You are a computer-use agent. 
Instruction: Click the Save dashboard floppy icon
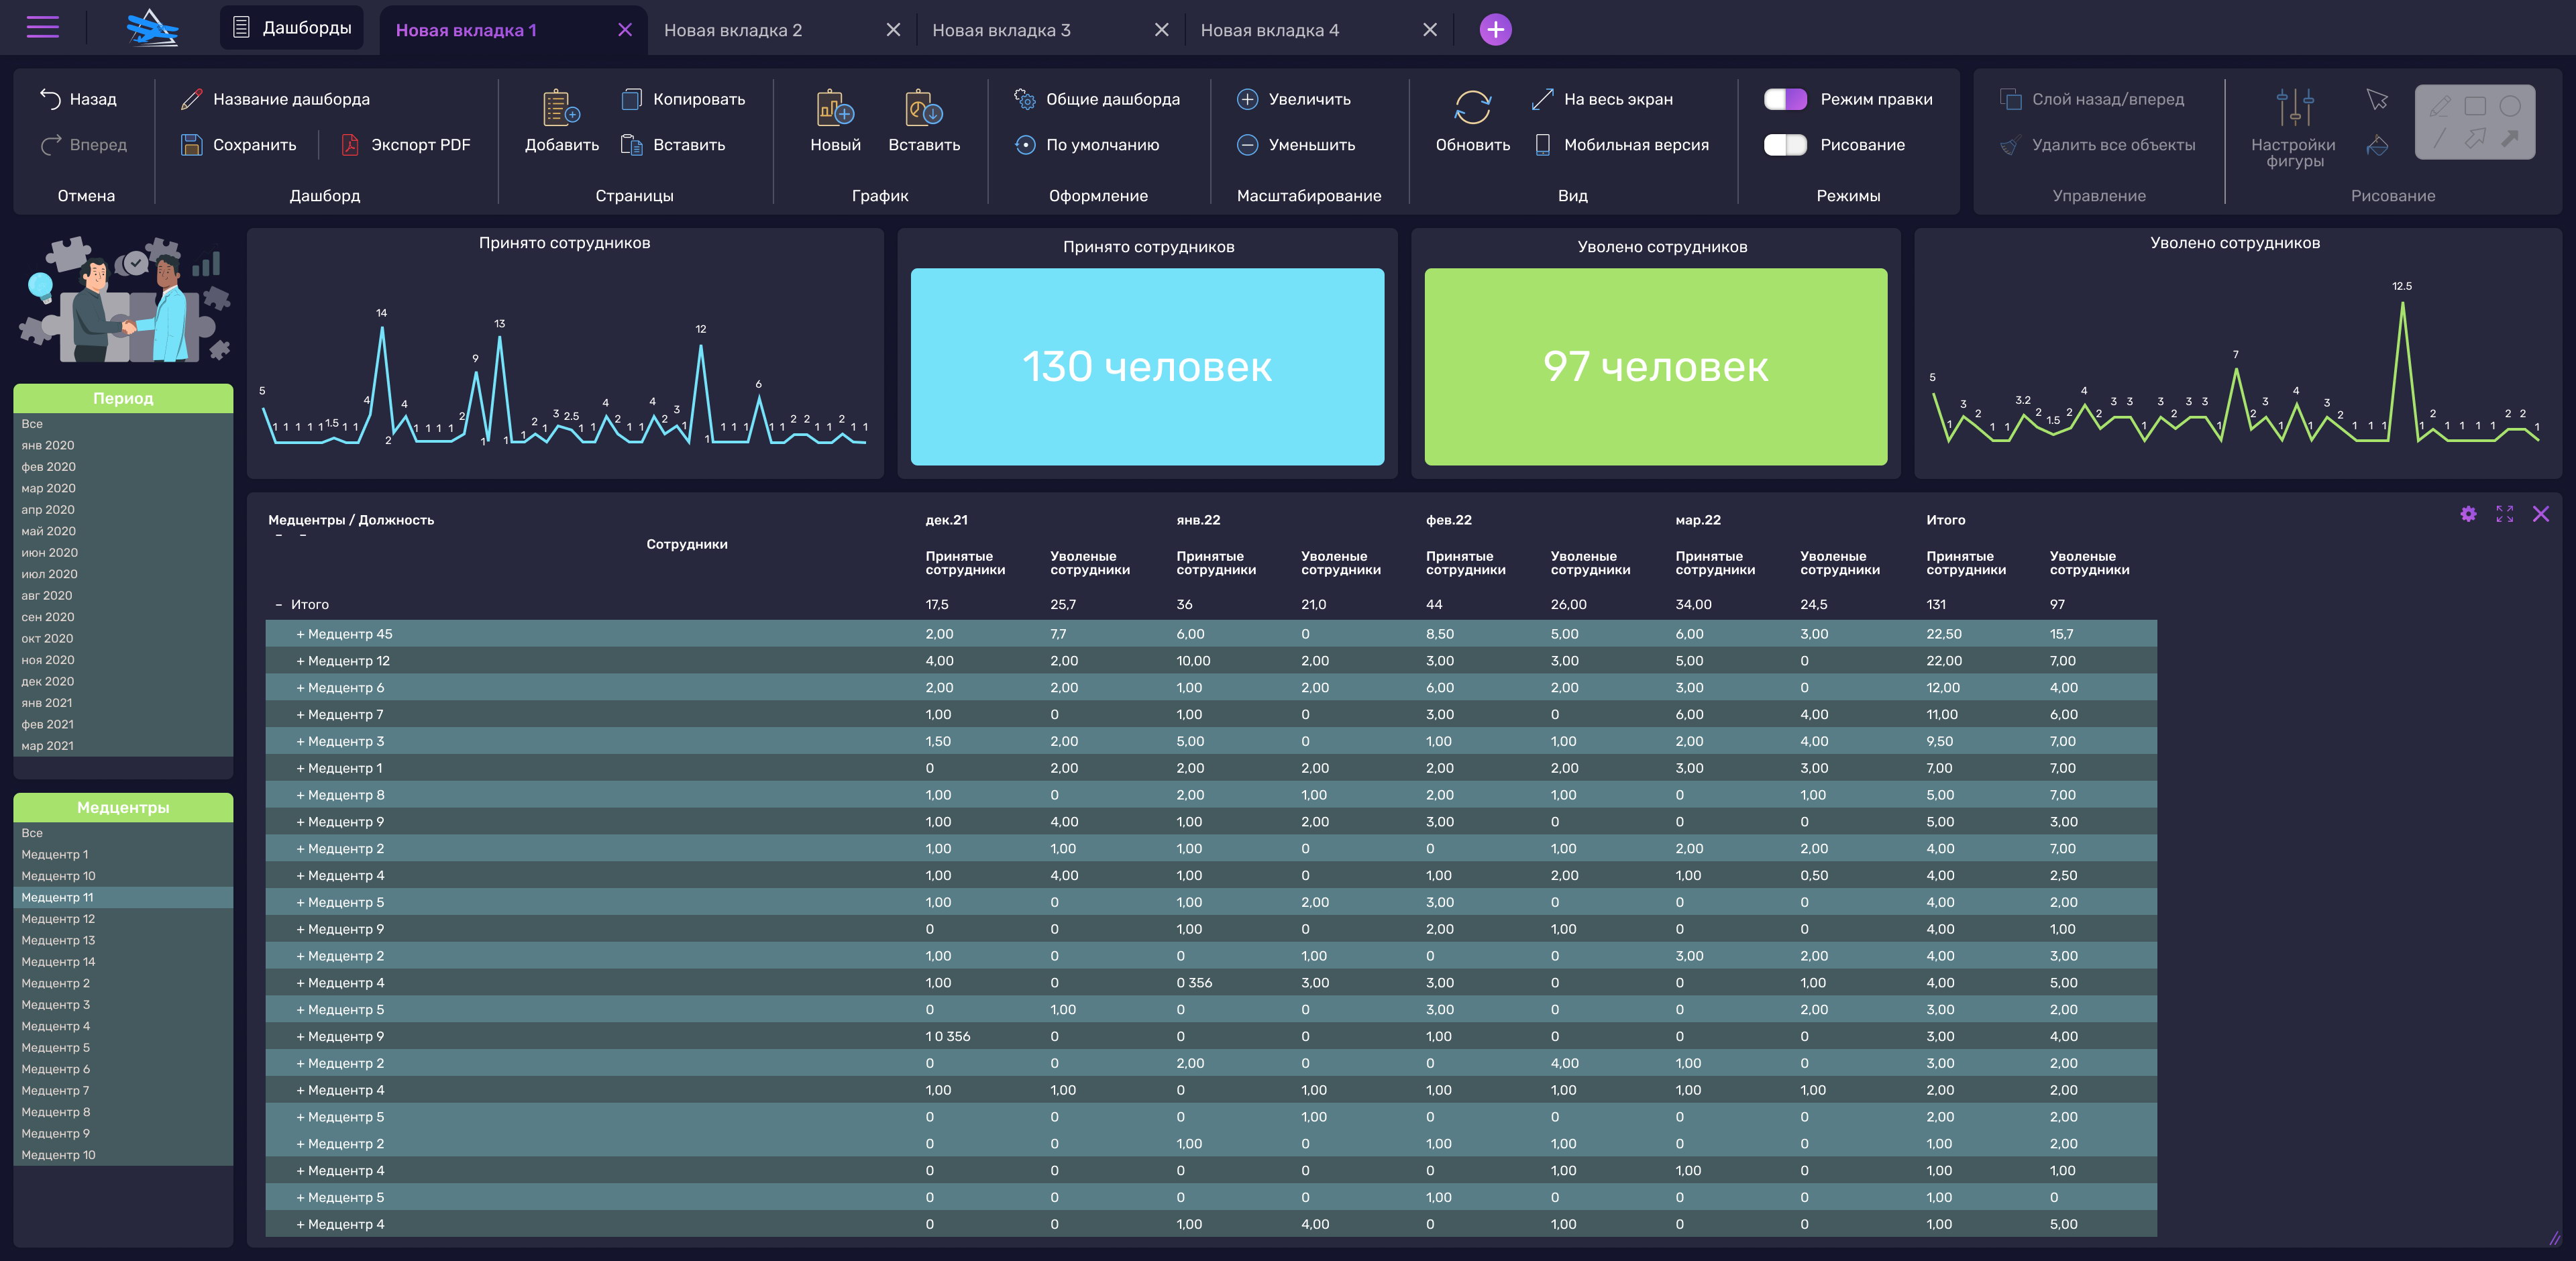pos(191,145)
